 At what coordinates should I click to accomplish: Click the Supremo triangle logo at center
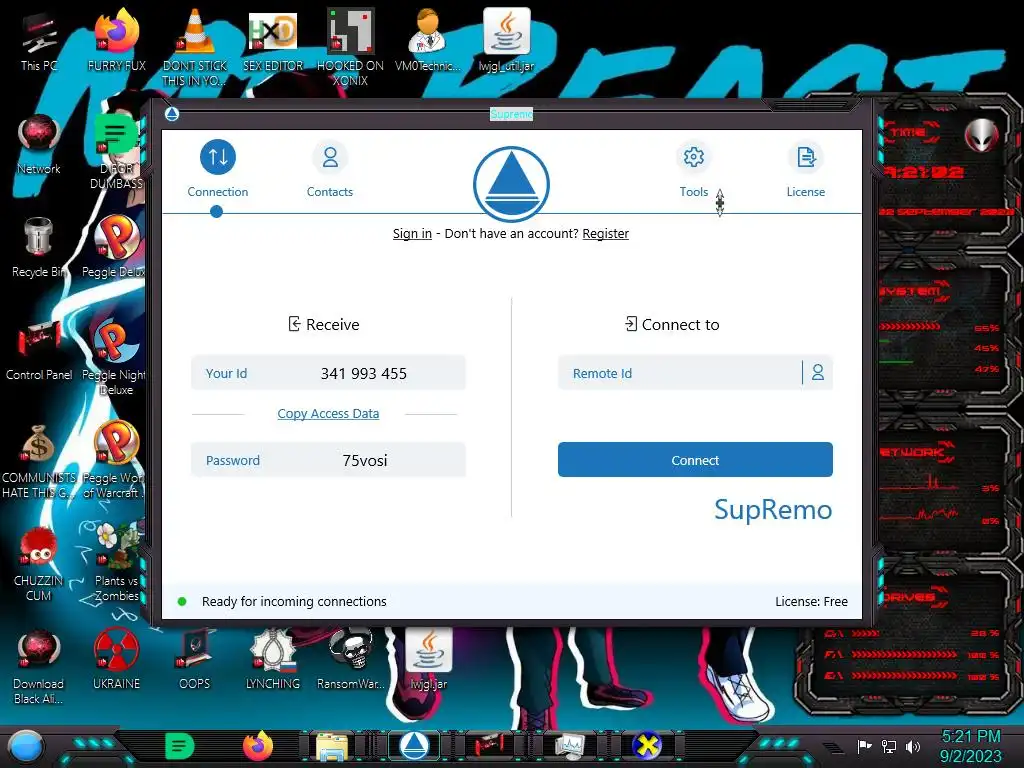point(511,184)
